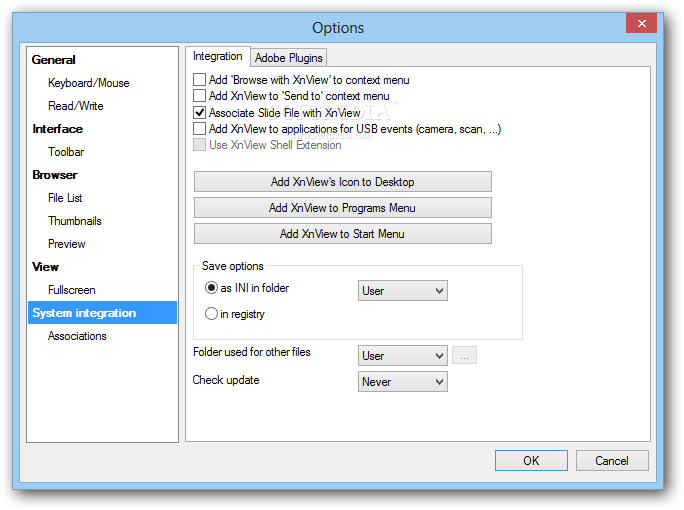The height and width of the screenshot is (510, 684).
Task: Enable XnView for USB events checkbox
Action: tap(199, 129)
